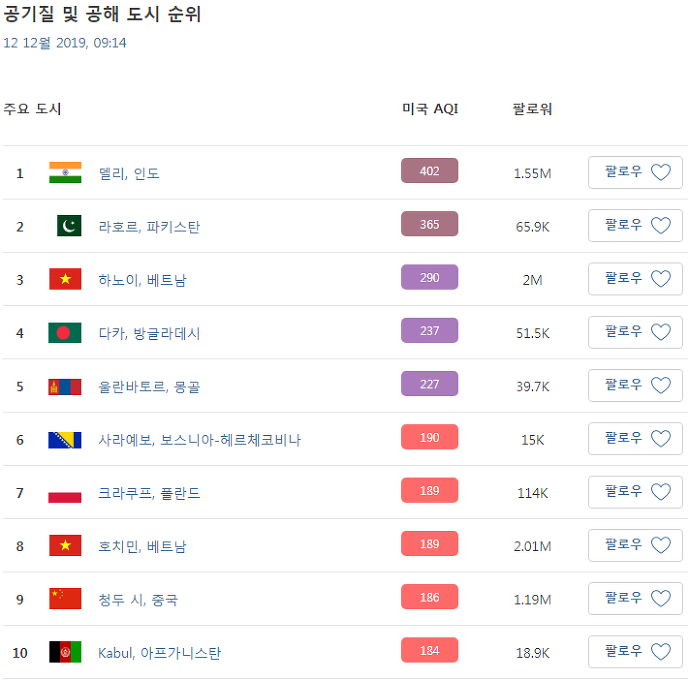Click the Afghanistan flag beside Kabul
The image size is (690, 680).
(x=65, y=652)
